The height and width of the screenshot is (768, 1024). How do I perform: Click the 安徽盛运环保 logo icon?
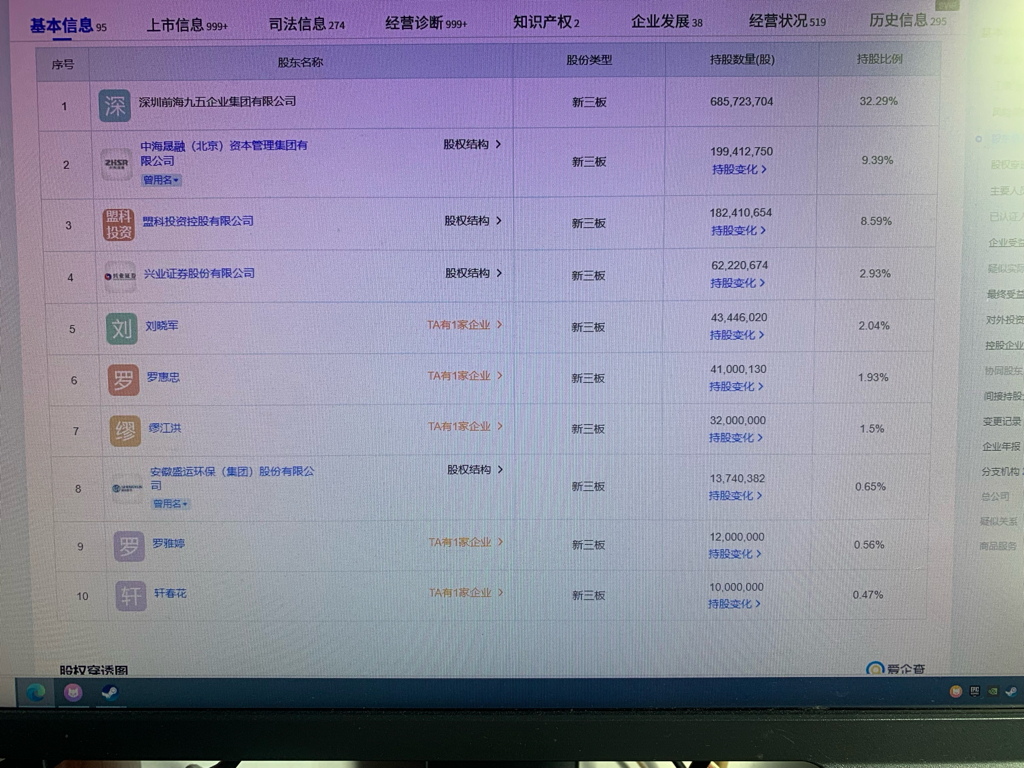[x=127, y=488]
